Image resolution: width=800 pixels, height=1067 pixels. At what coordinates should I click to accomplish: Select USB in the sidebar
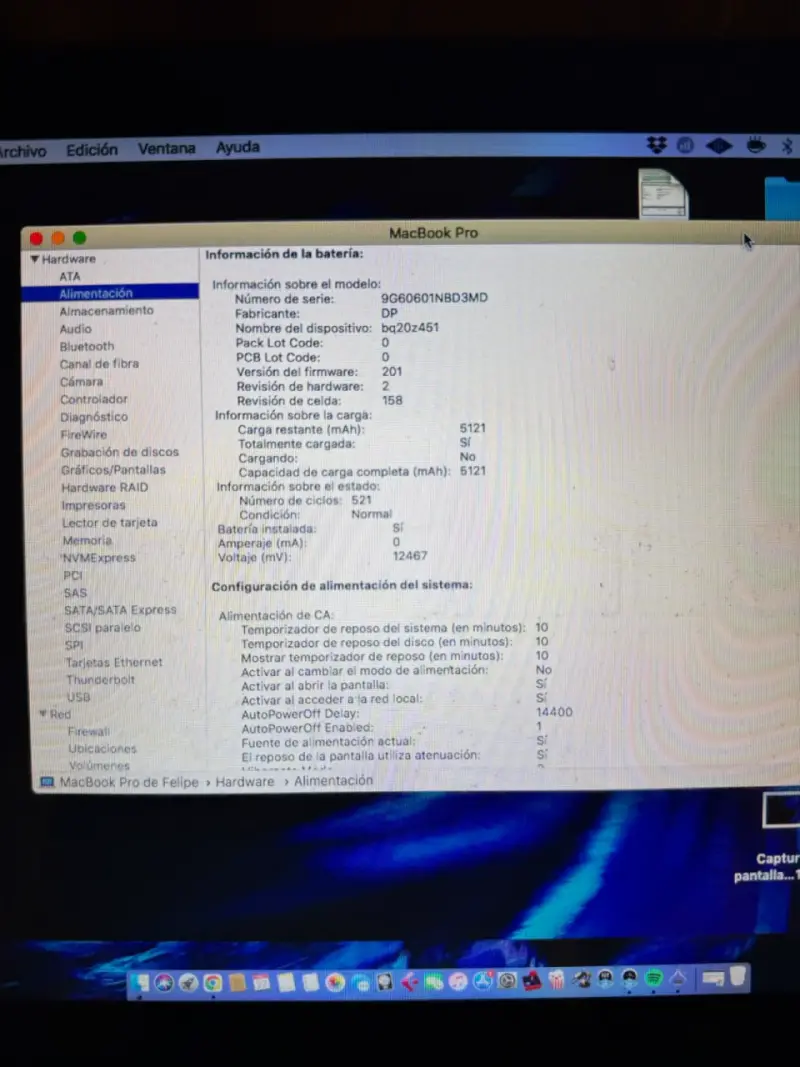tap(79, 697)
